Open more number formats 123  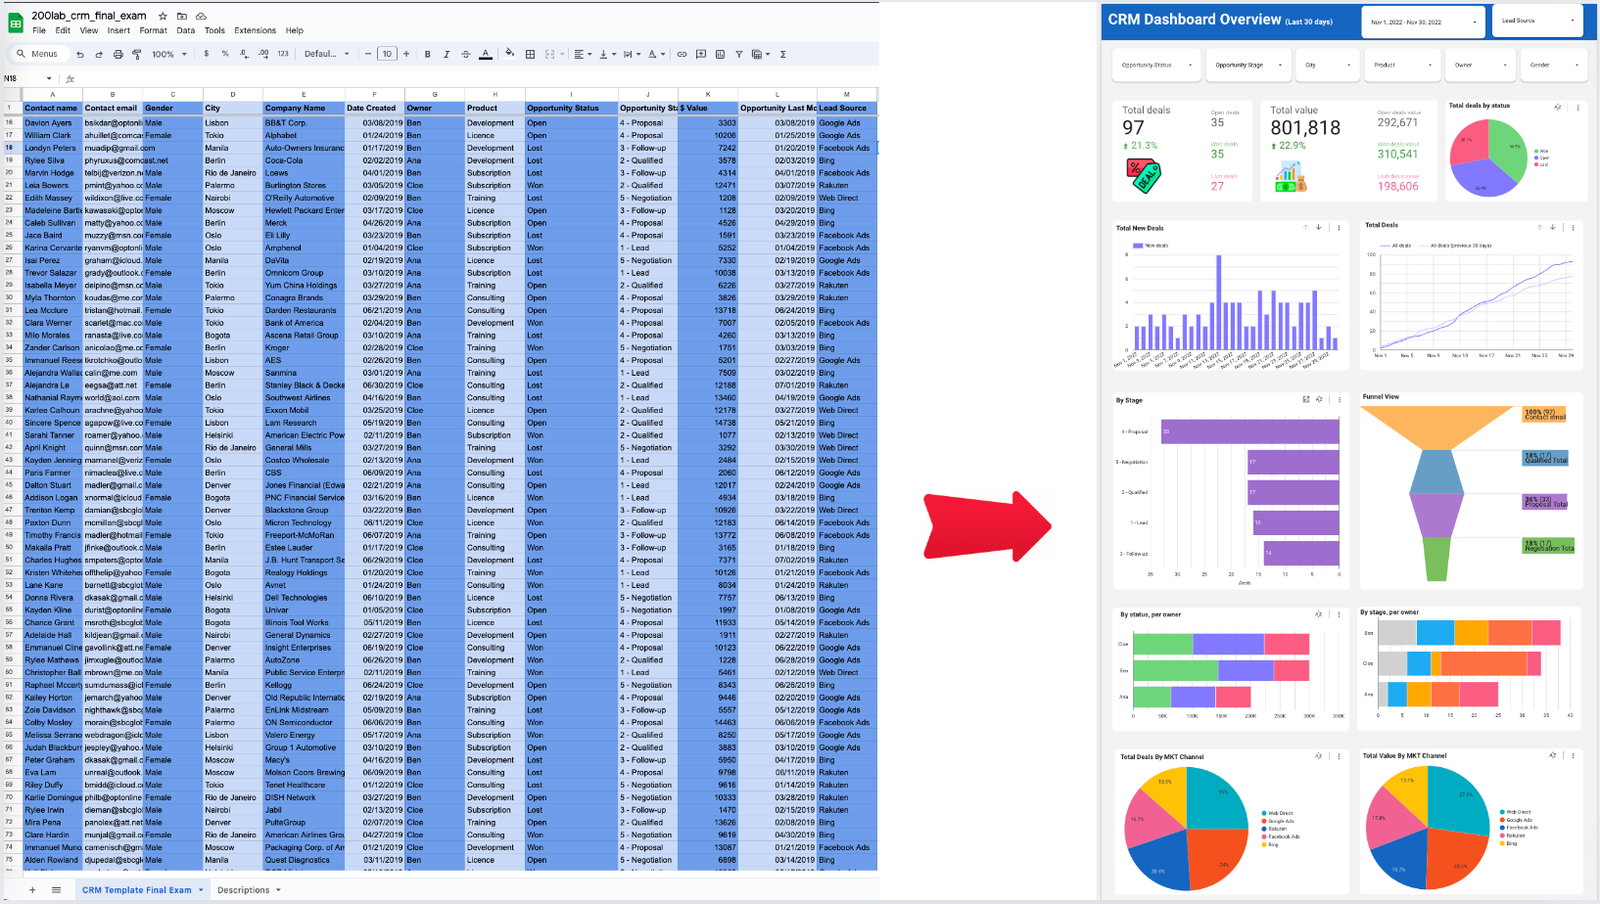pyautogui.click(x=283, y=54)
